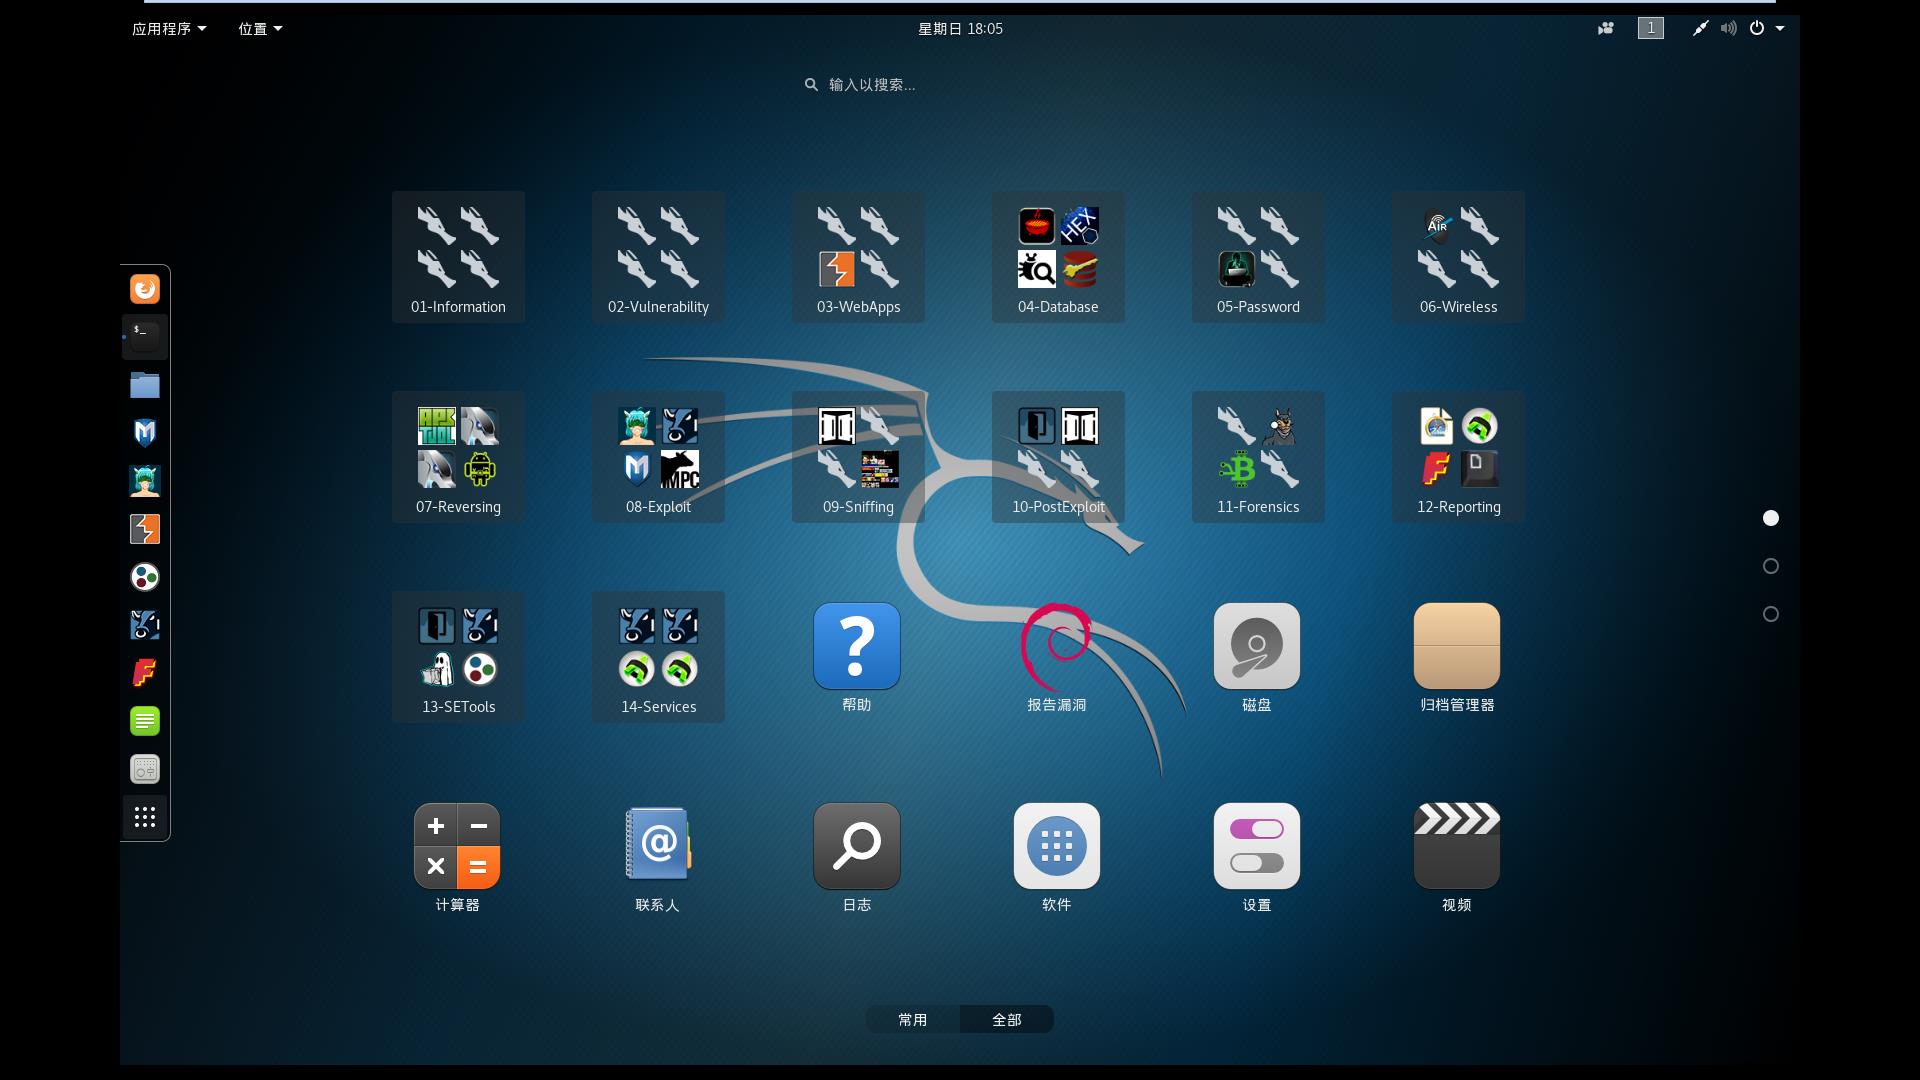Go to the third app page dot
This screenshot has width=1920, height=1080.
(1771, 614)
